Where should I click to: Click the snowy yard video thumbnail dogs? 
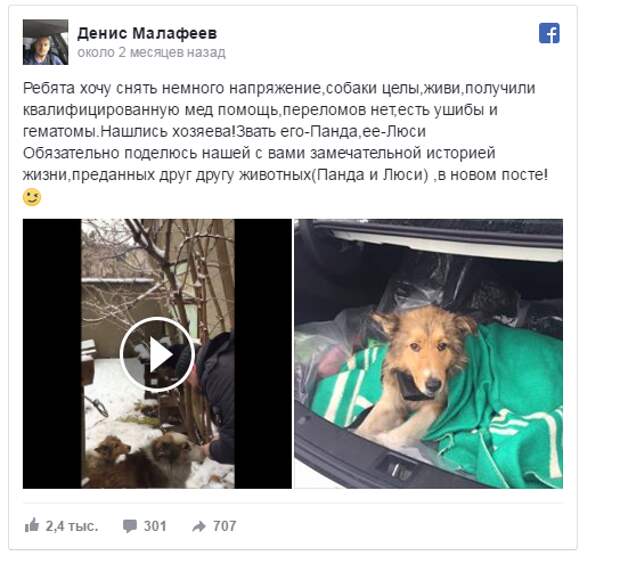144,459
